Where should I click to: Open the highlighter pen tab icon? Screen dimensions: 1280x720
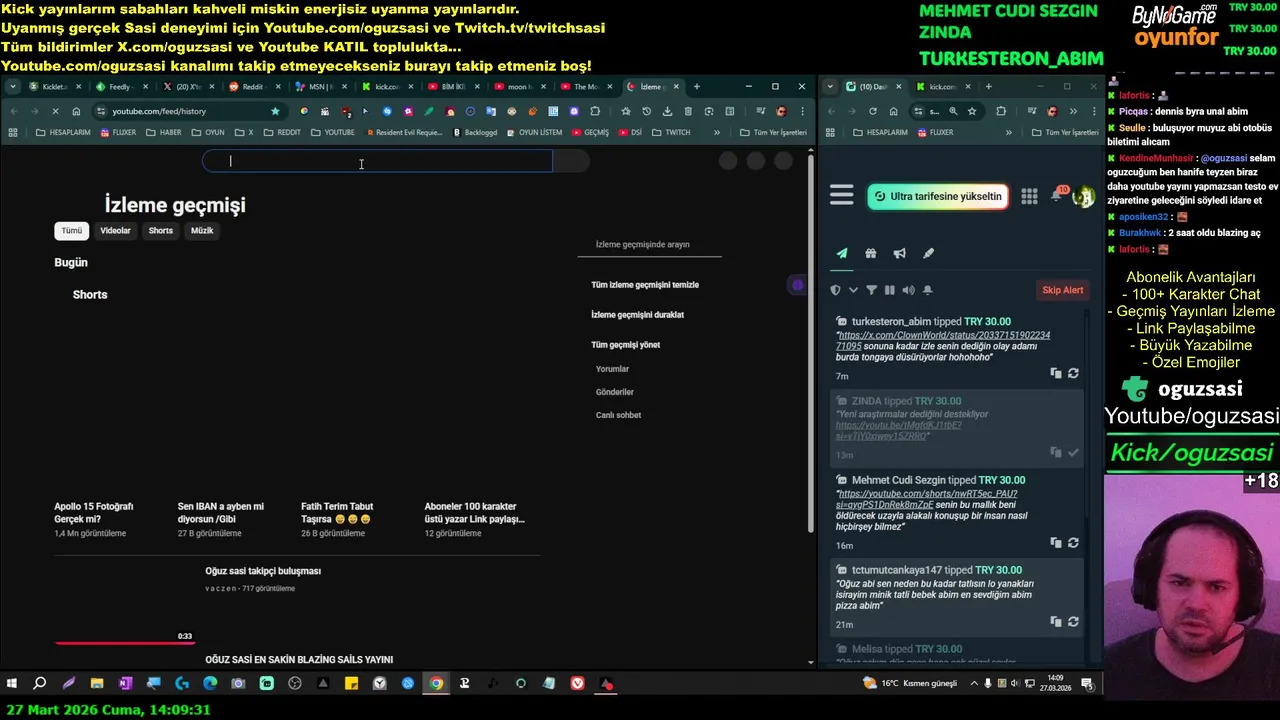pos(928,253)
